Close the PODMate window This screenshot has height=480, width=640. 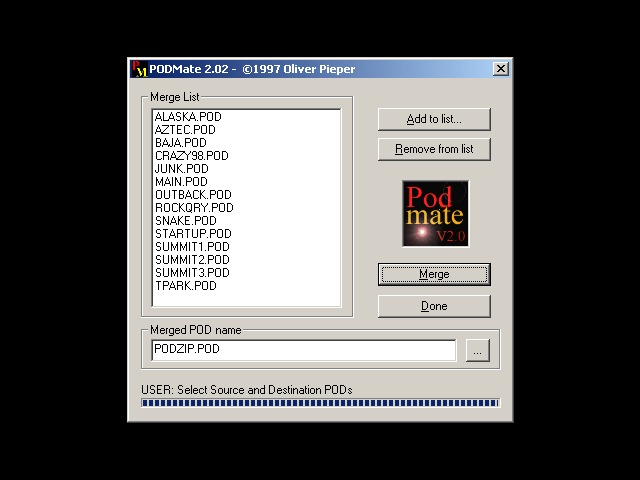(501, 69)
